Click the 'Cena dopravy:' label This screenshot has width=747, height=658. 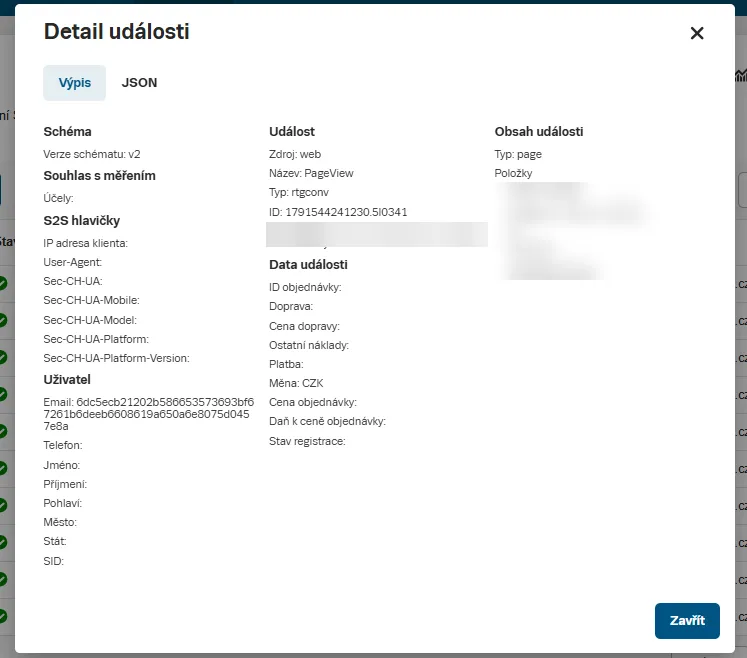pyautogui.click(x=304, y=326)
